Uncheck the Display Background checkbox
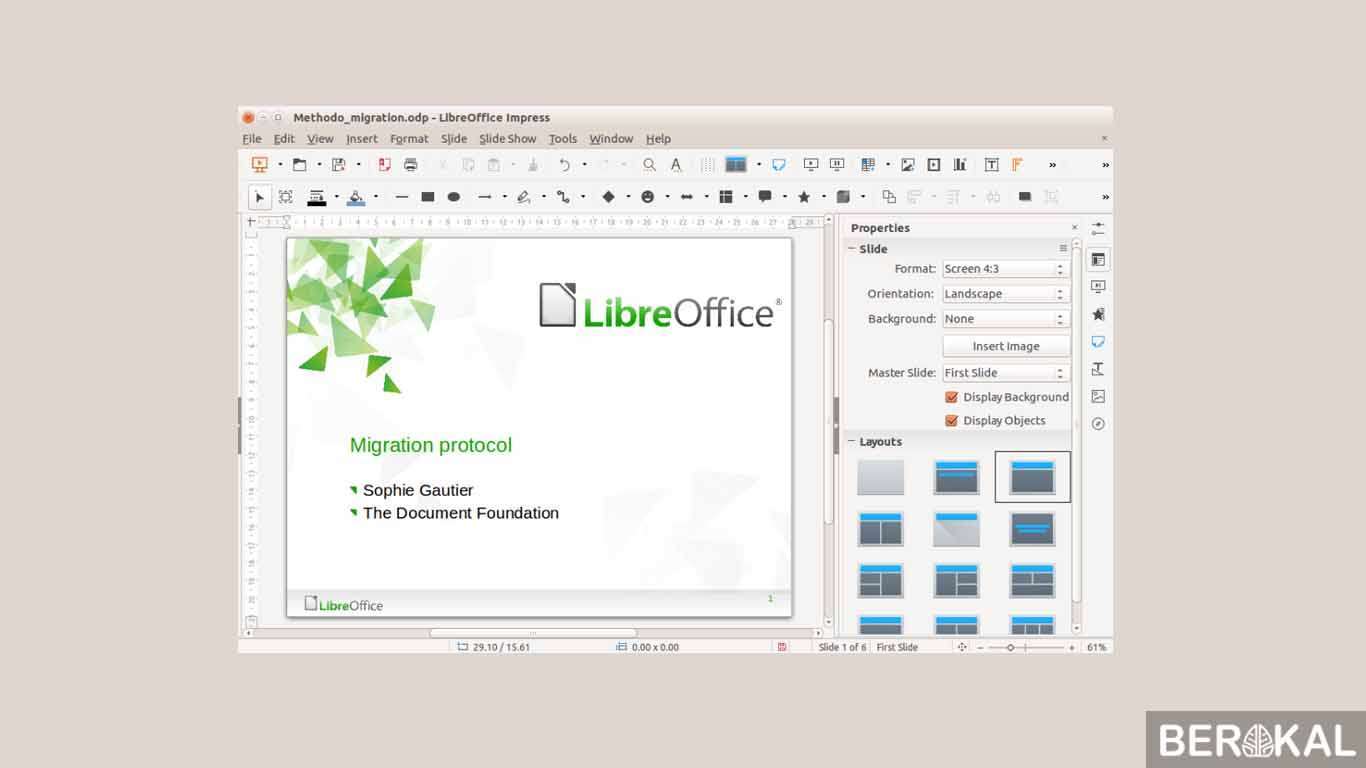Image resolution: width=1366 pixels, height=768 pixels. 951,396
